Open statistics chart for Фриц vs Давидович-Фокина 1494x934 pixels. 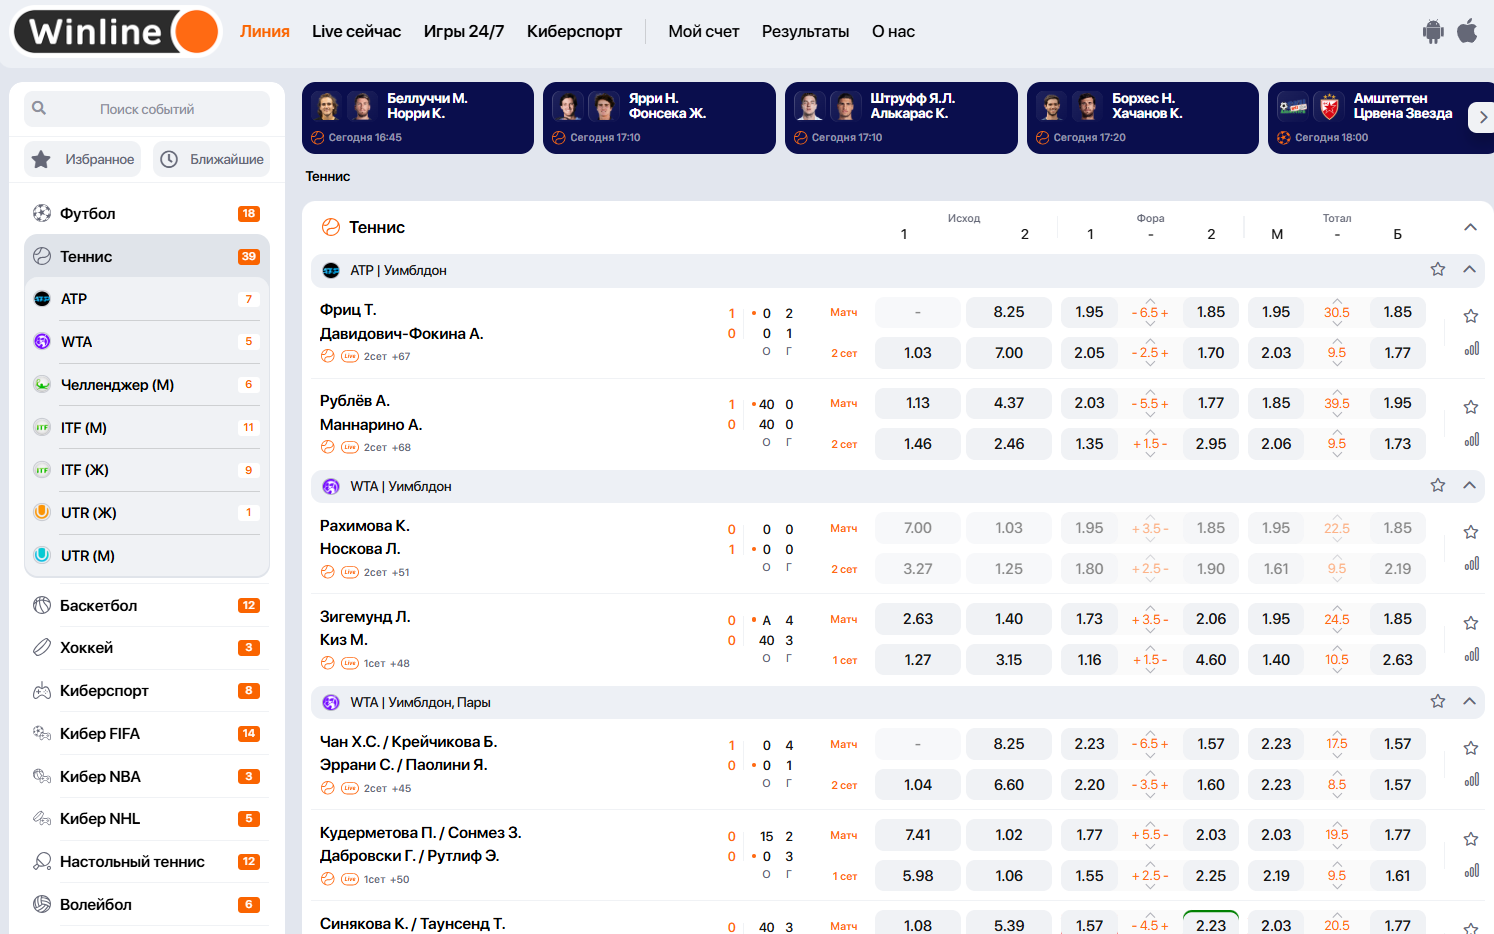[x=1471, y=349]
